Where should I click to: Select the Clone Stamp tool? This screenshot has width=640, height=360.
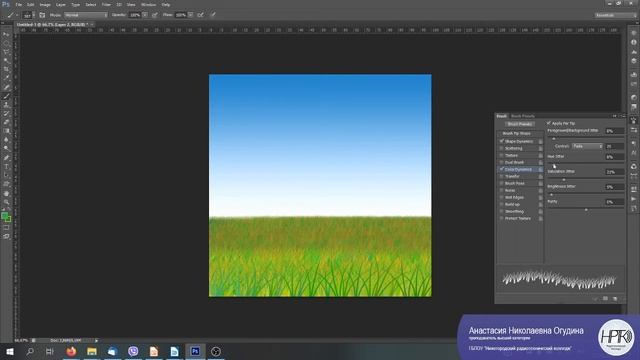pos(6,105)
